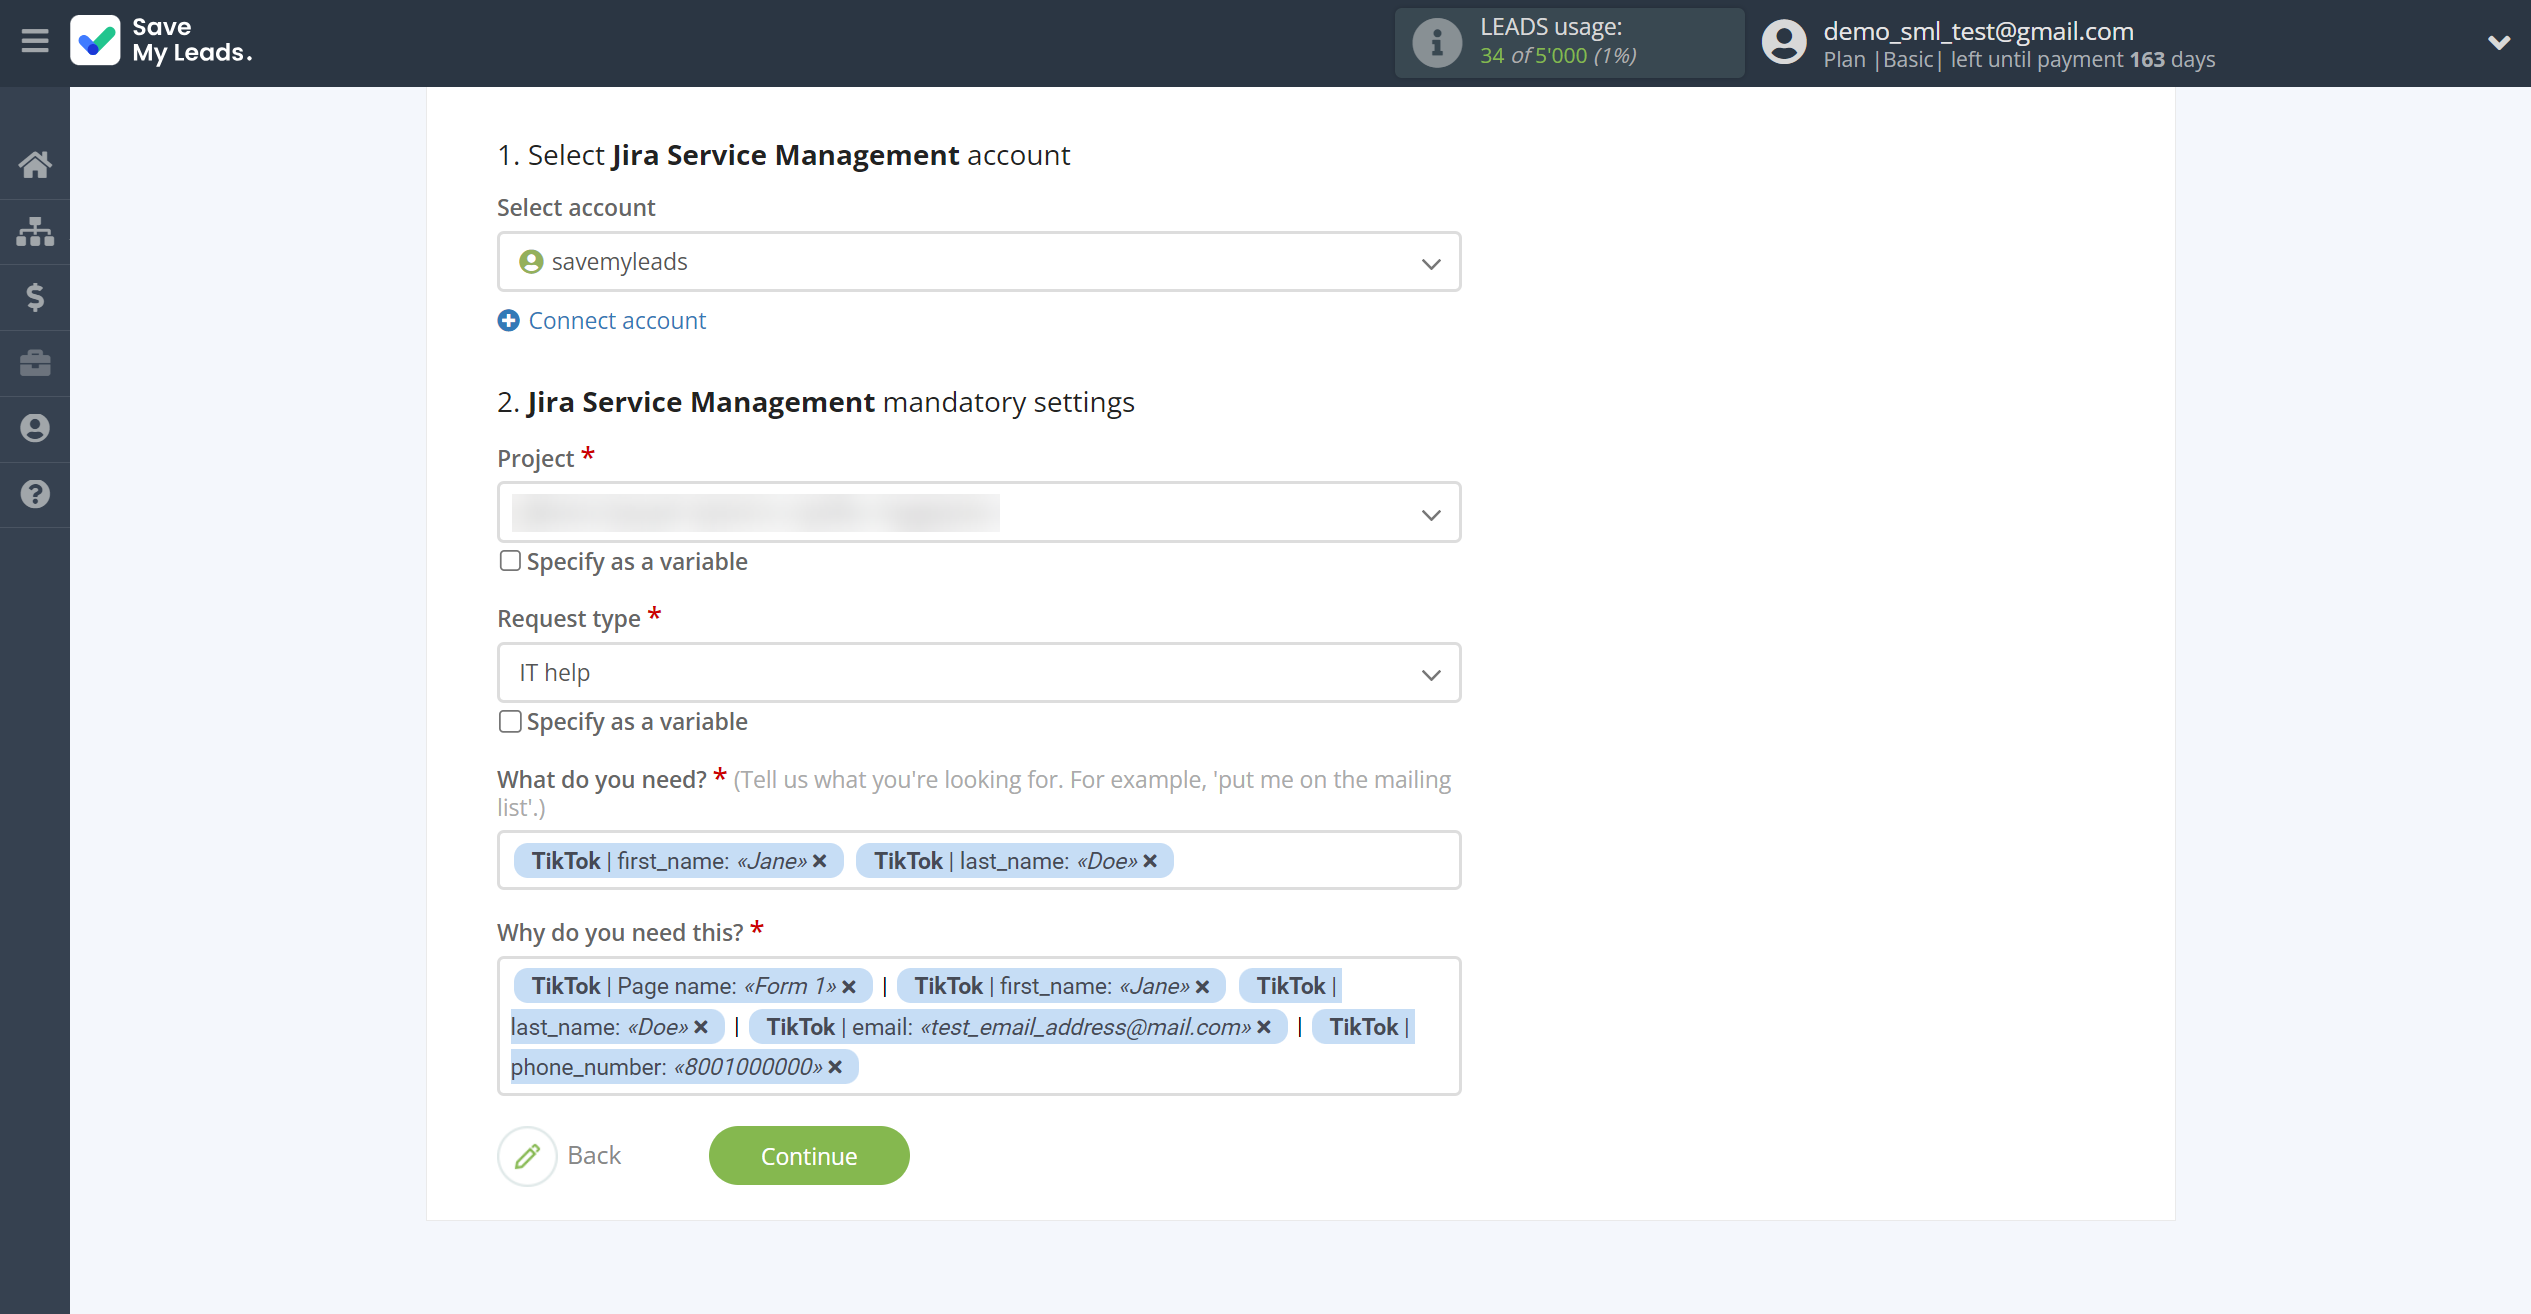Open the Select account dropdown
The width and height of the screenshot is (2531, 1314).
point(979,262)
